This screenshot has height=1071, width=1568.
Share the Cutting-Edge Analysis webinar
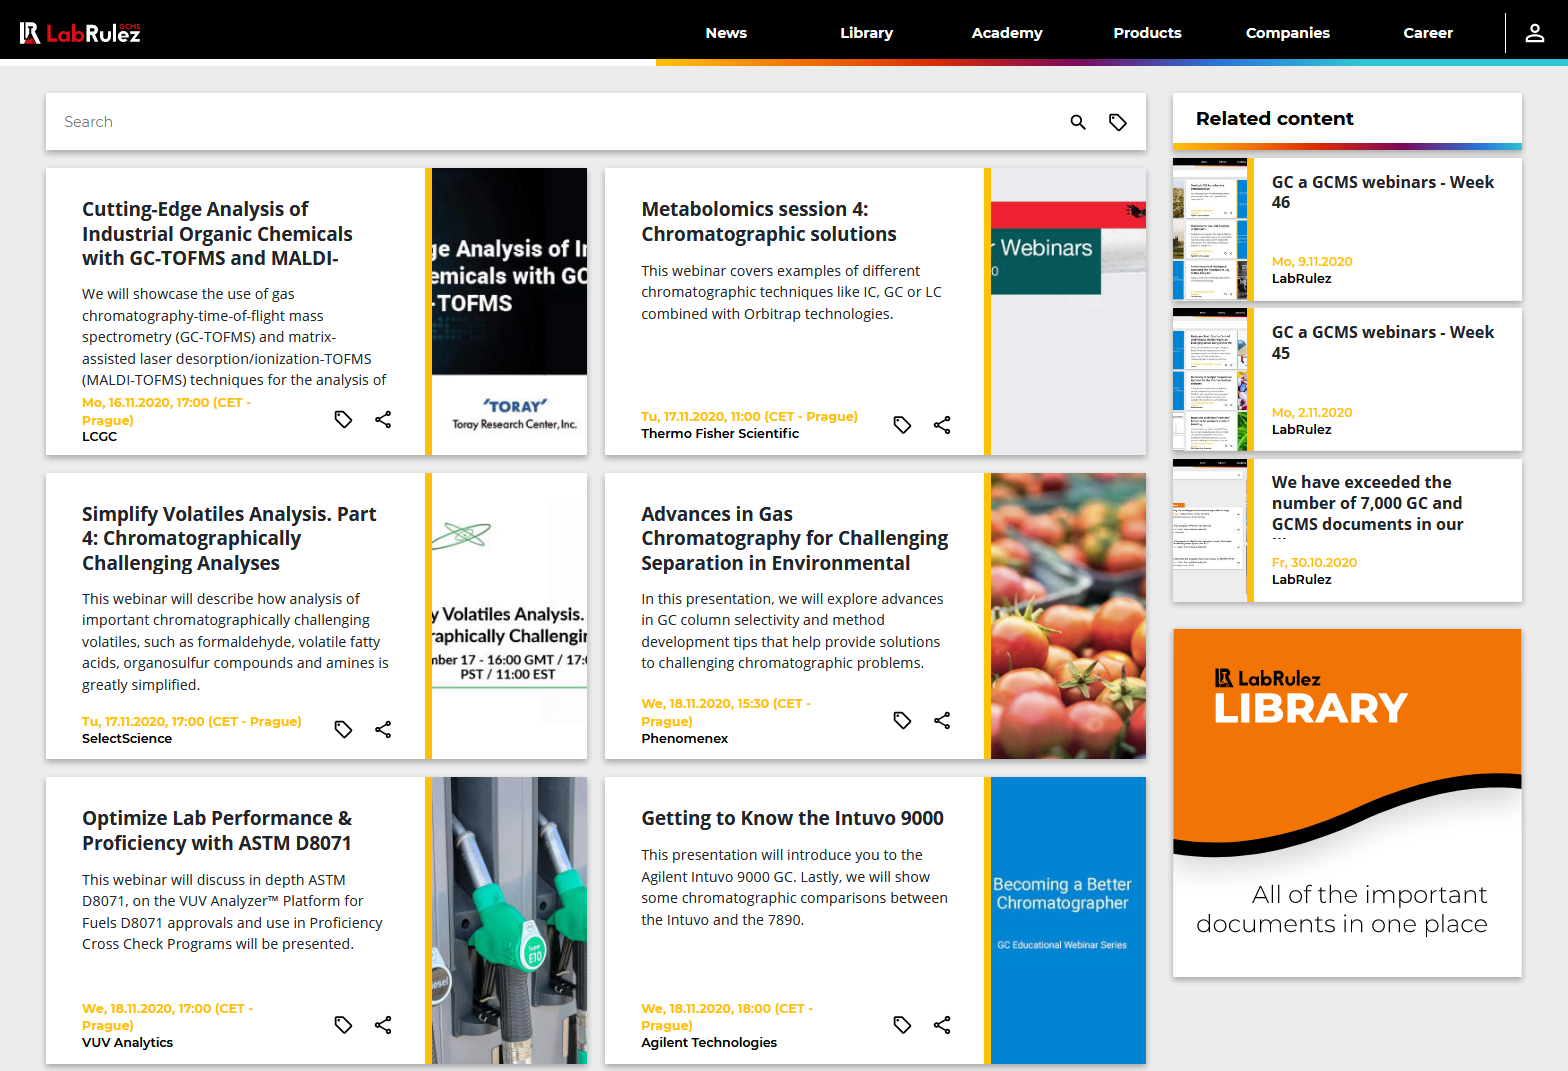coord(383,419)
